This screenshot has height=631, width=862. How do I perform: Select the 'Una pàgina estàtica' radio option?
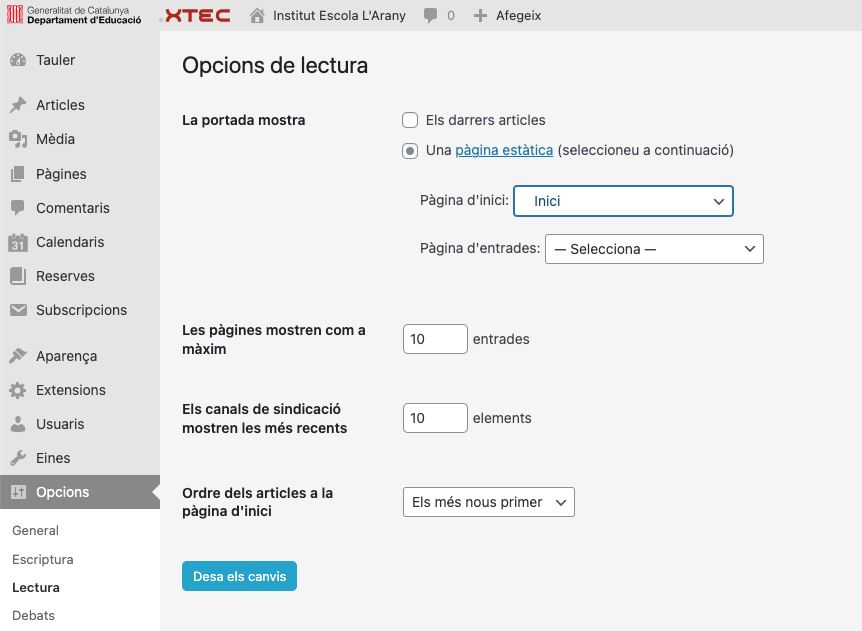point(410,151)
